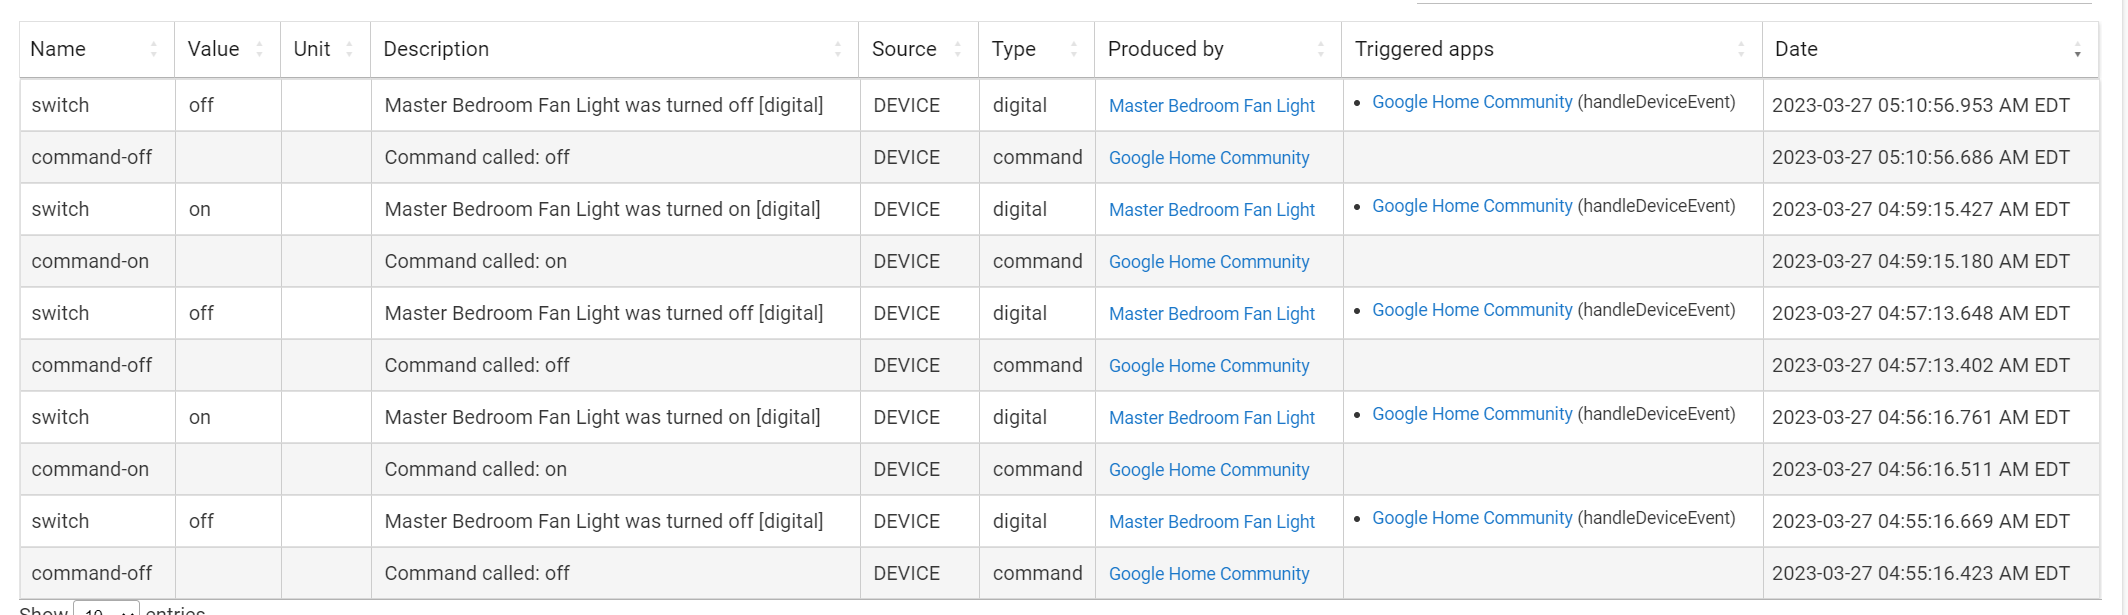Open Master Bedroom Fan Light link at 05:10:56.953
2128x615 pixels.
click(1211, 106)
